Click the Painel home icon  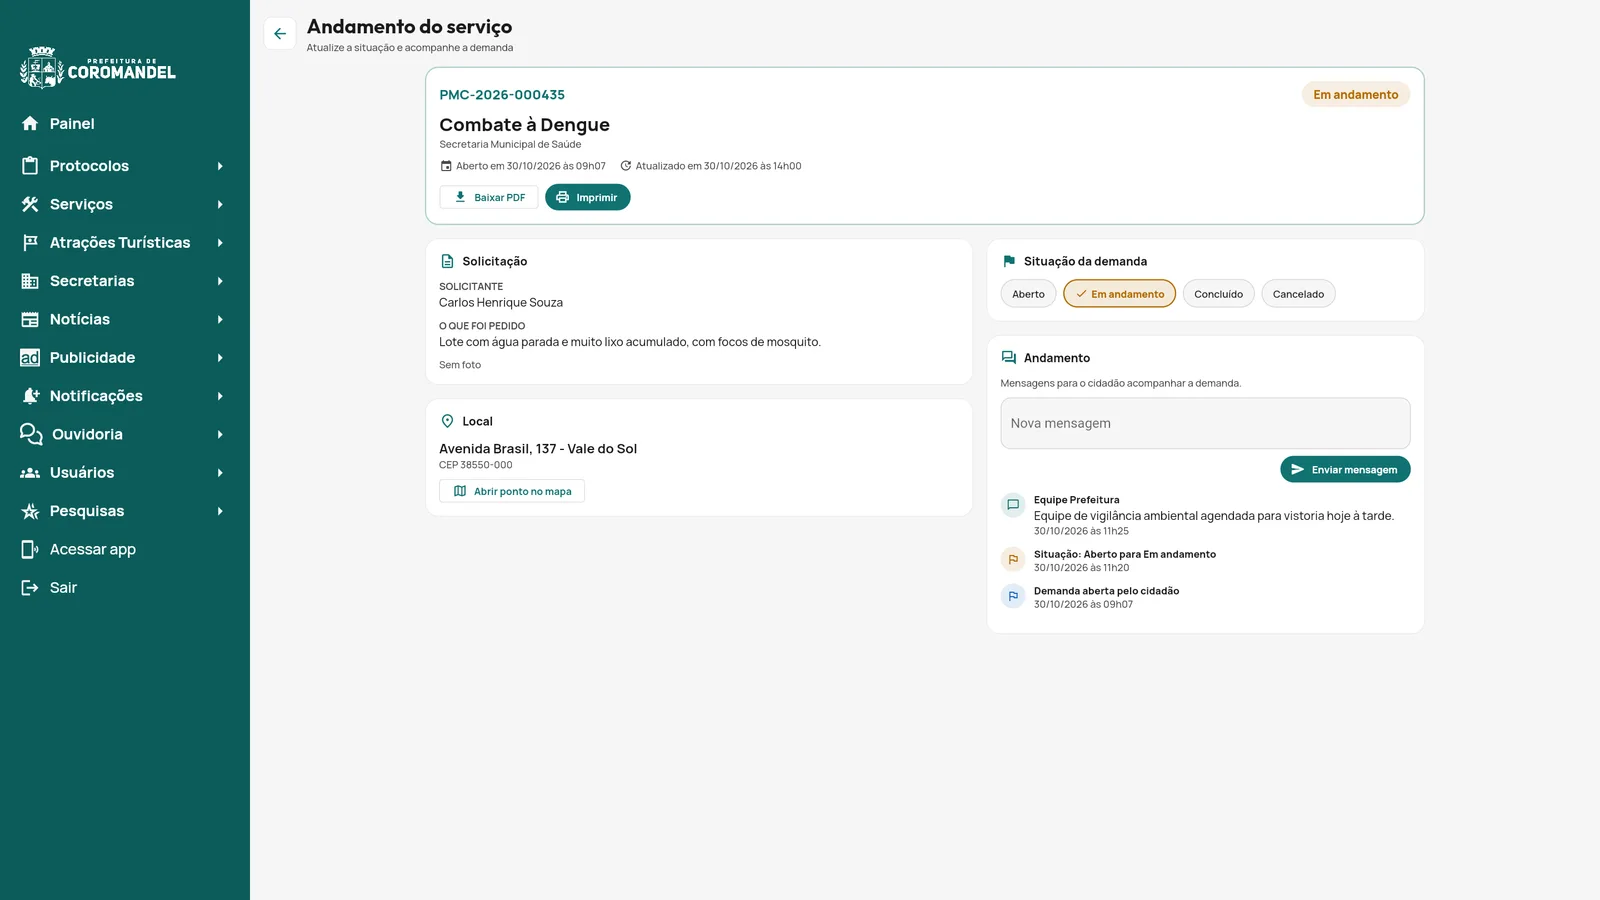click(x=30, y=124)
